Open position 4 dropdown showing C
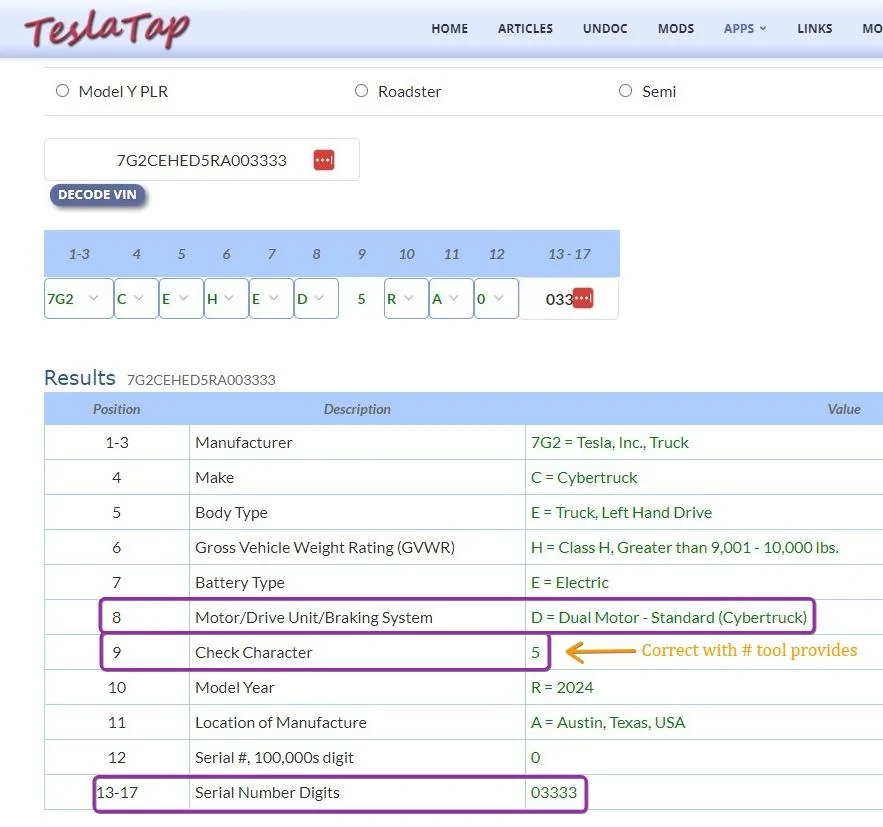883x827 pixels. click(136, 298)
